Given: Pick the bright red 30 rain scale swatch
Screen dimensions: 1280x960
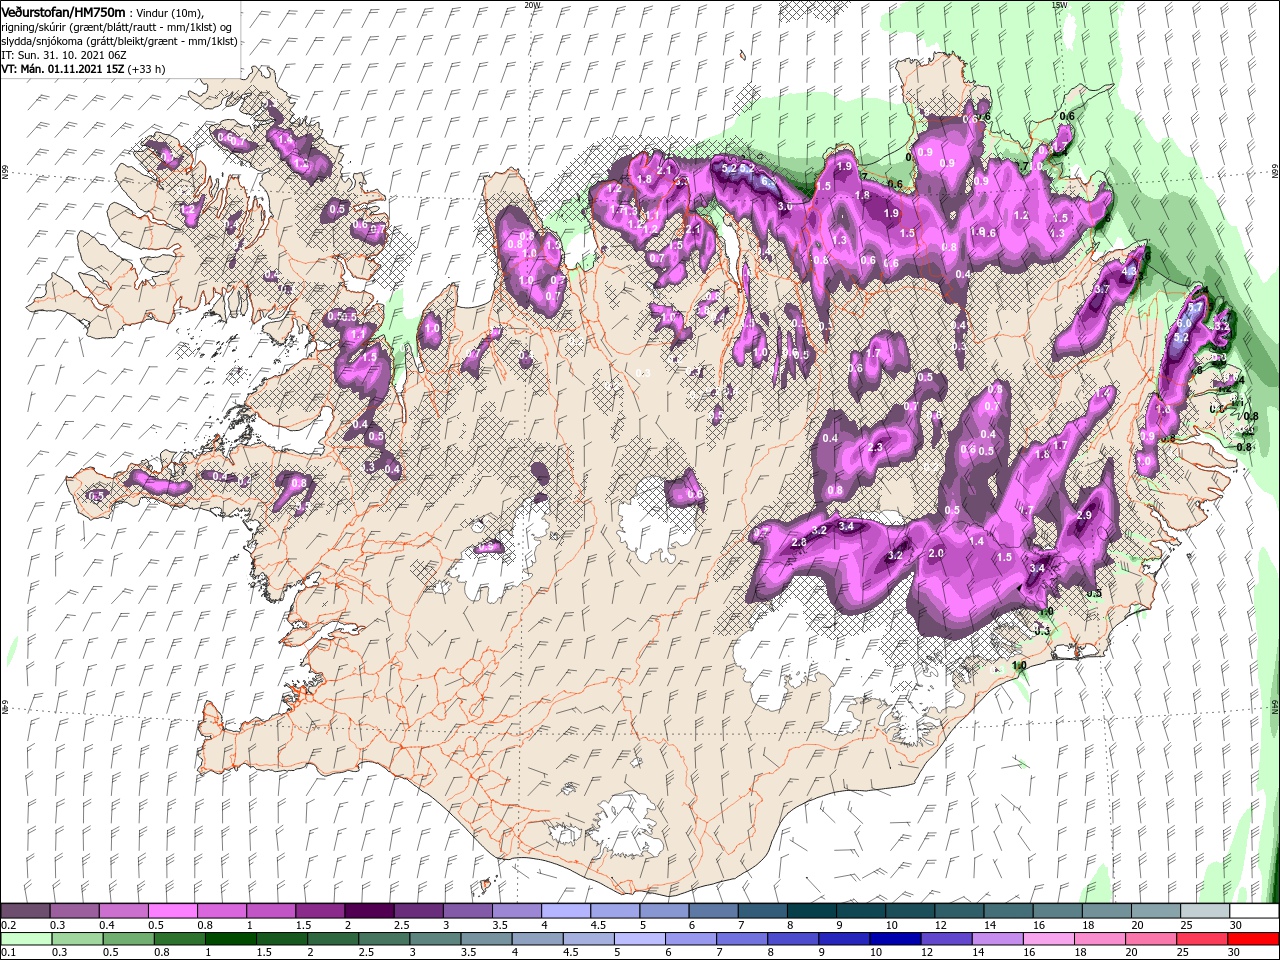Looking at the screenshot, I should pyautogui.click(x=1251, y=939).
